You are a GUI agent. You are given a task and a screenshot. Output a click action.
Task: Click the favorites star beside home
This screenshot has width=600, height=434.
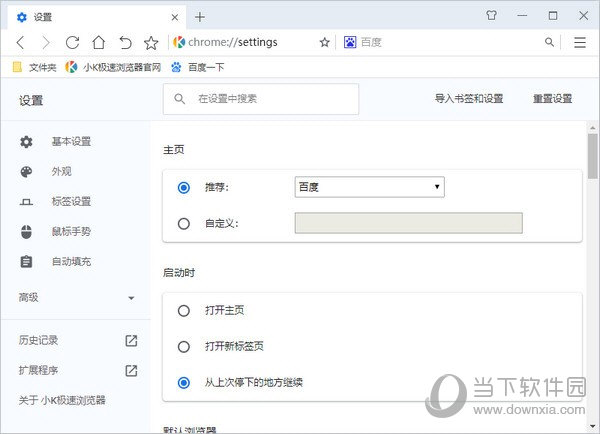click(151, 43)
